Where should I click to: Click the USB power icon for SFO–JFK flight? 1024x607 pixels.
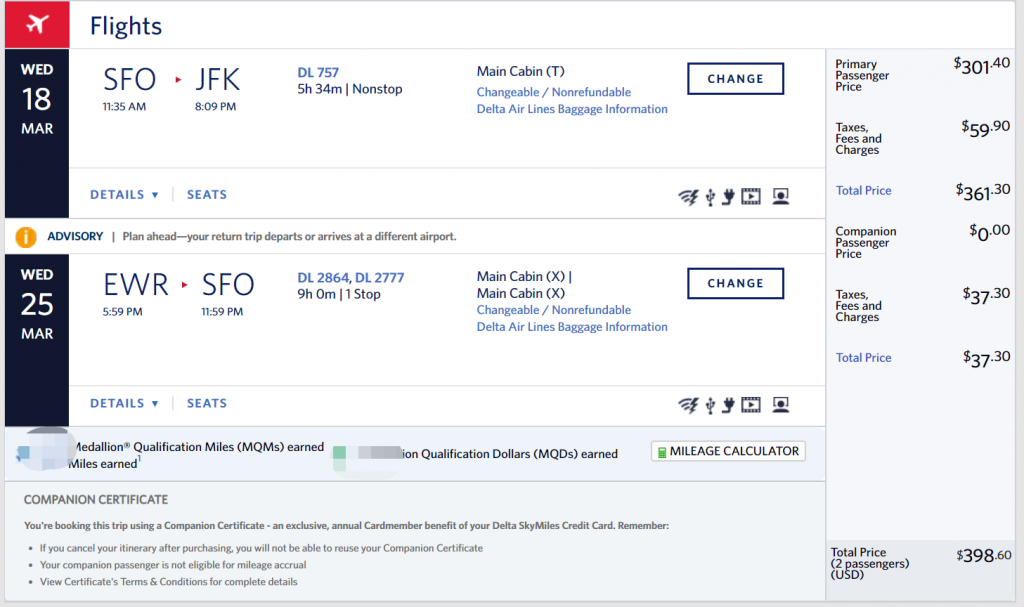coord(710,197)
